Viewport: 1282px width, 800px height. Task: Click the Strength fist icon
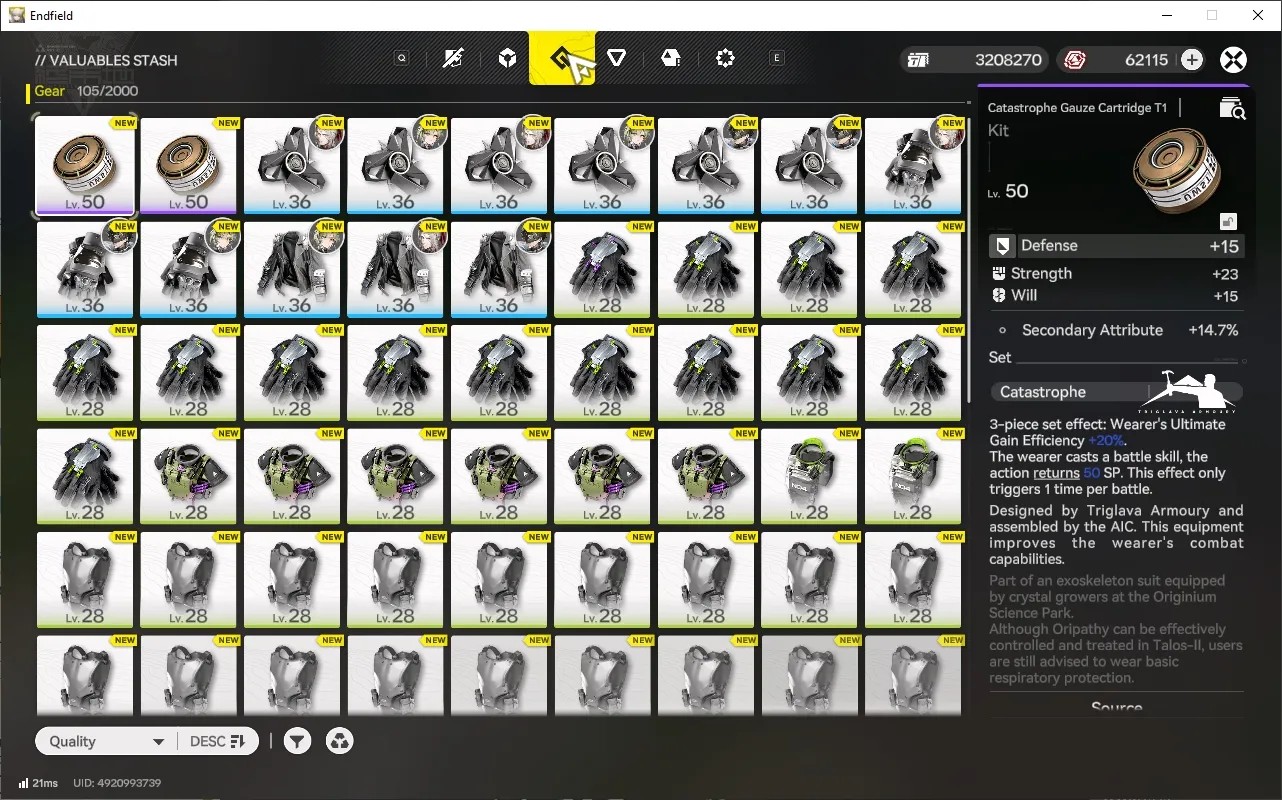click(998, 273)
